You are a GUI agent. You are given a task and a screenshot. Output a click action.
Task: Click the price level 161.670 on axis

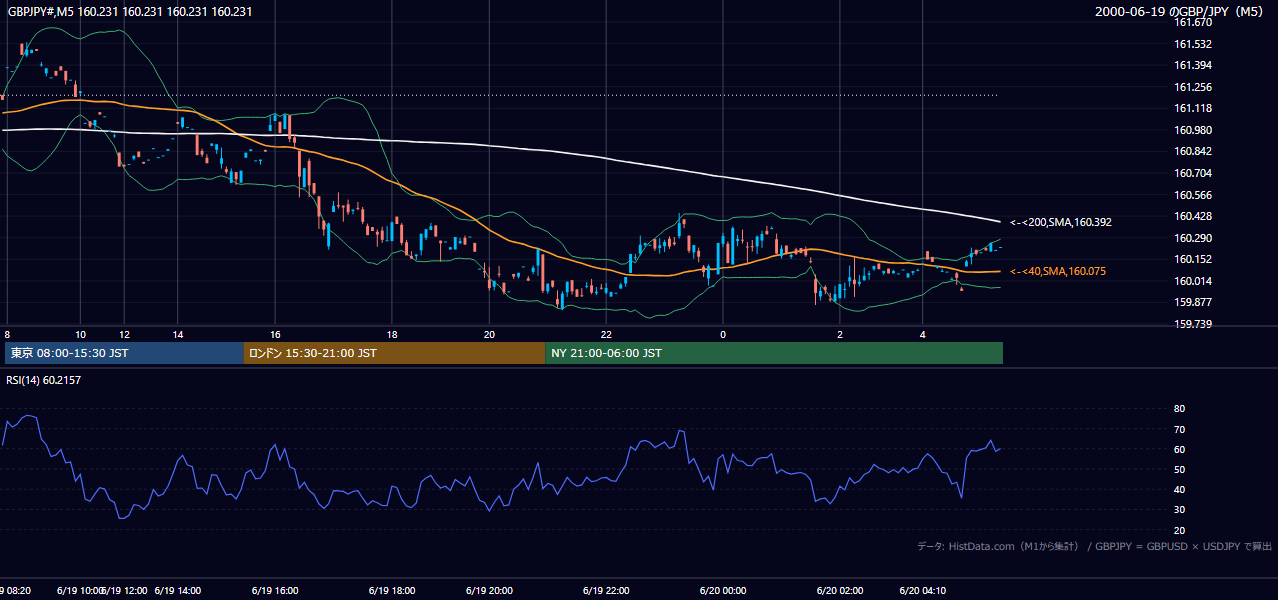coord(1193,22)
